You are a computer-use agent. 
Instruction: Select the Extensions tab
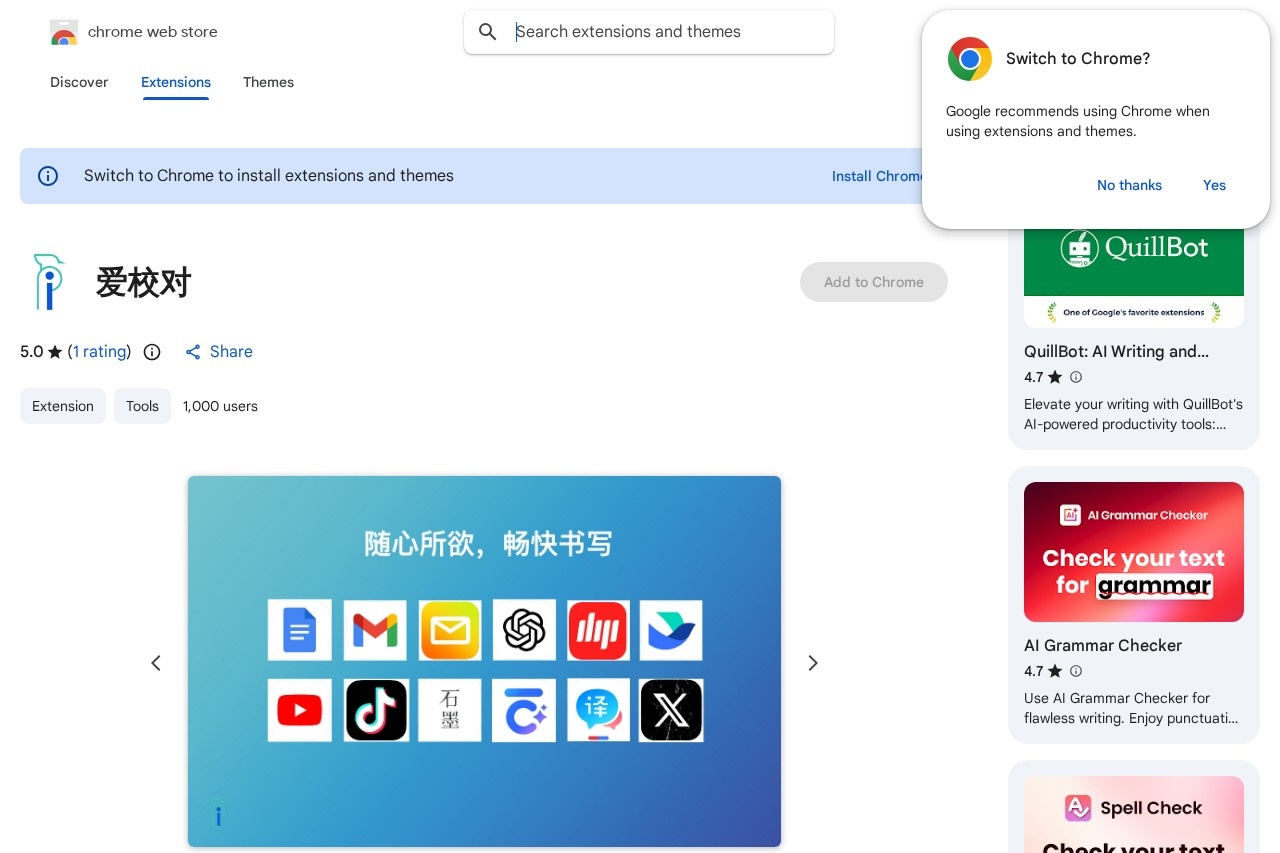[176, 82]
